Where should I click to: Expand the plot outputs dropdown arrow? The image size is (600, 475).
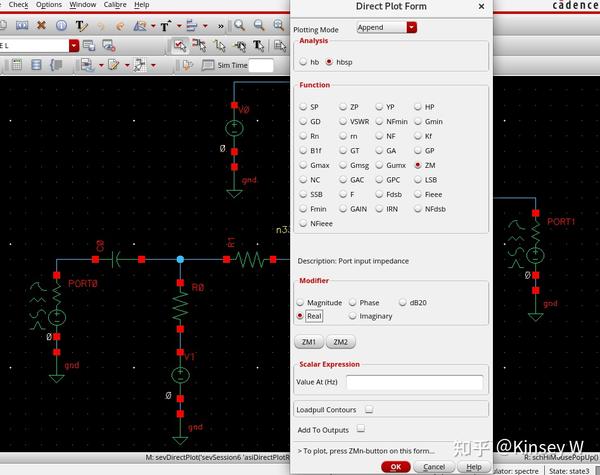[x=153, y=65]
